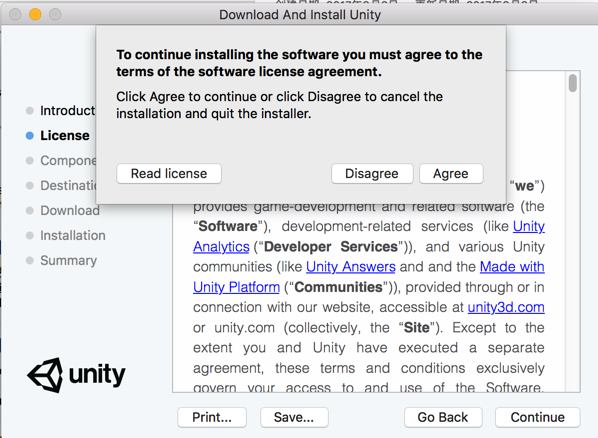Screen dimensions: 598x438
Task: Save the license with Save... button
Action: [294, 417]
